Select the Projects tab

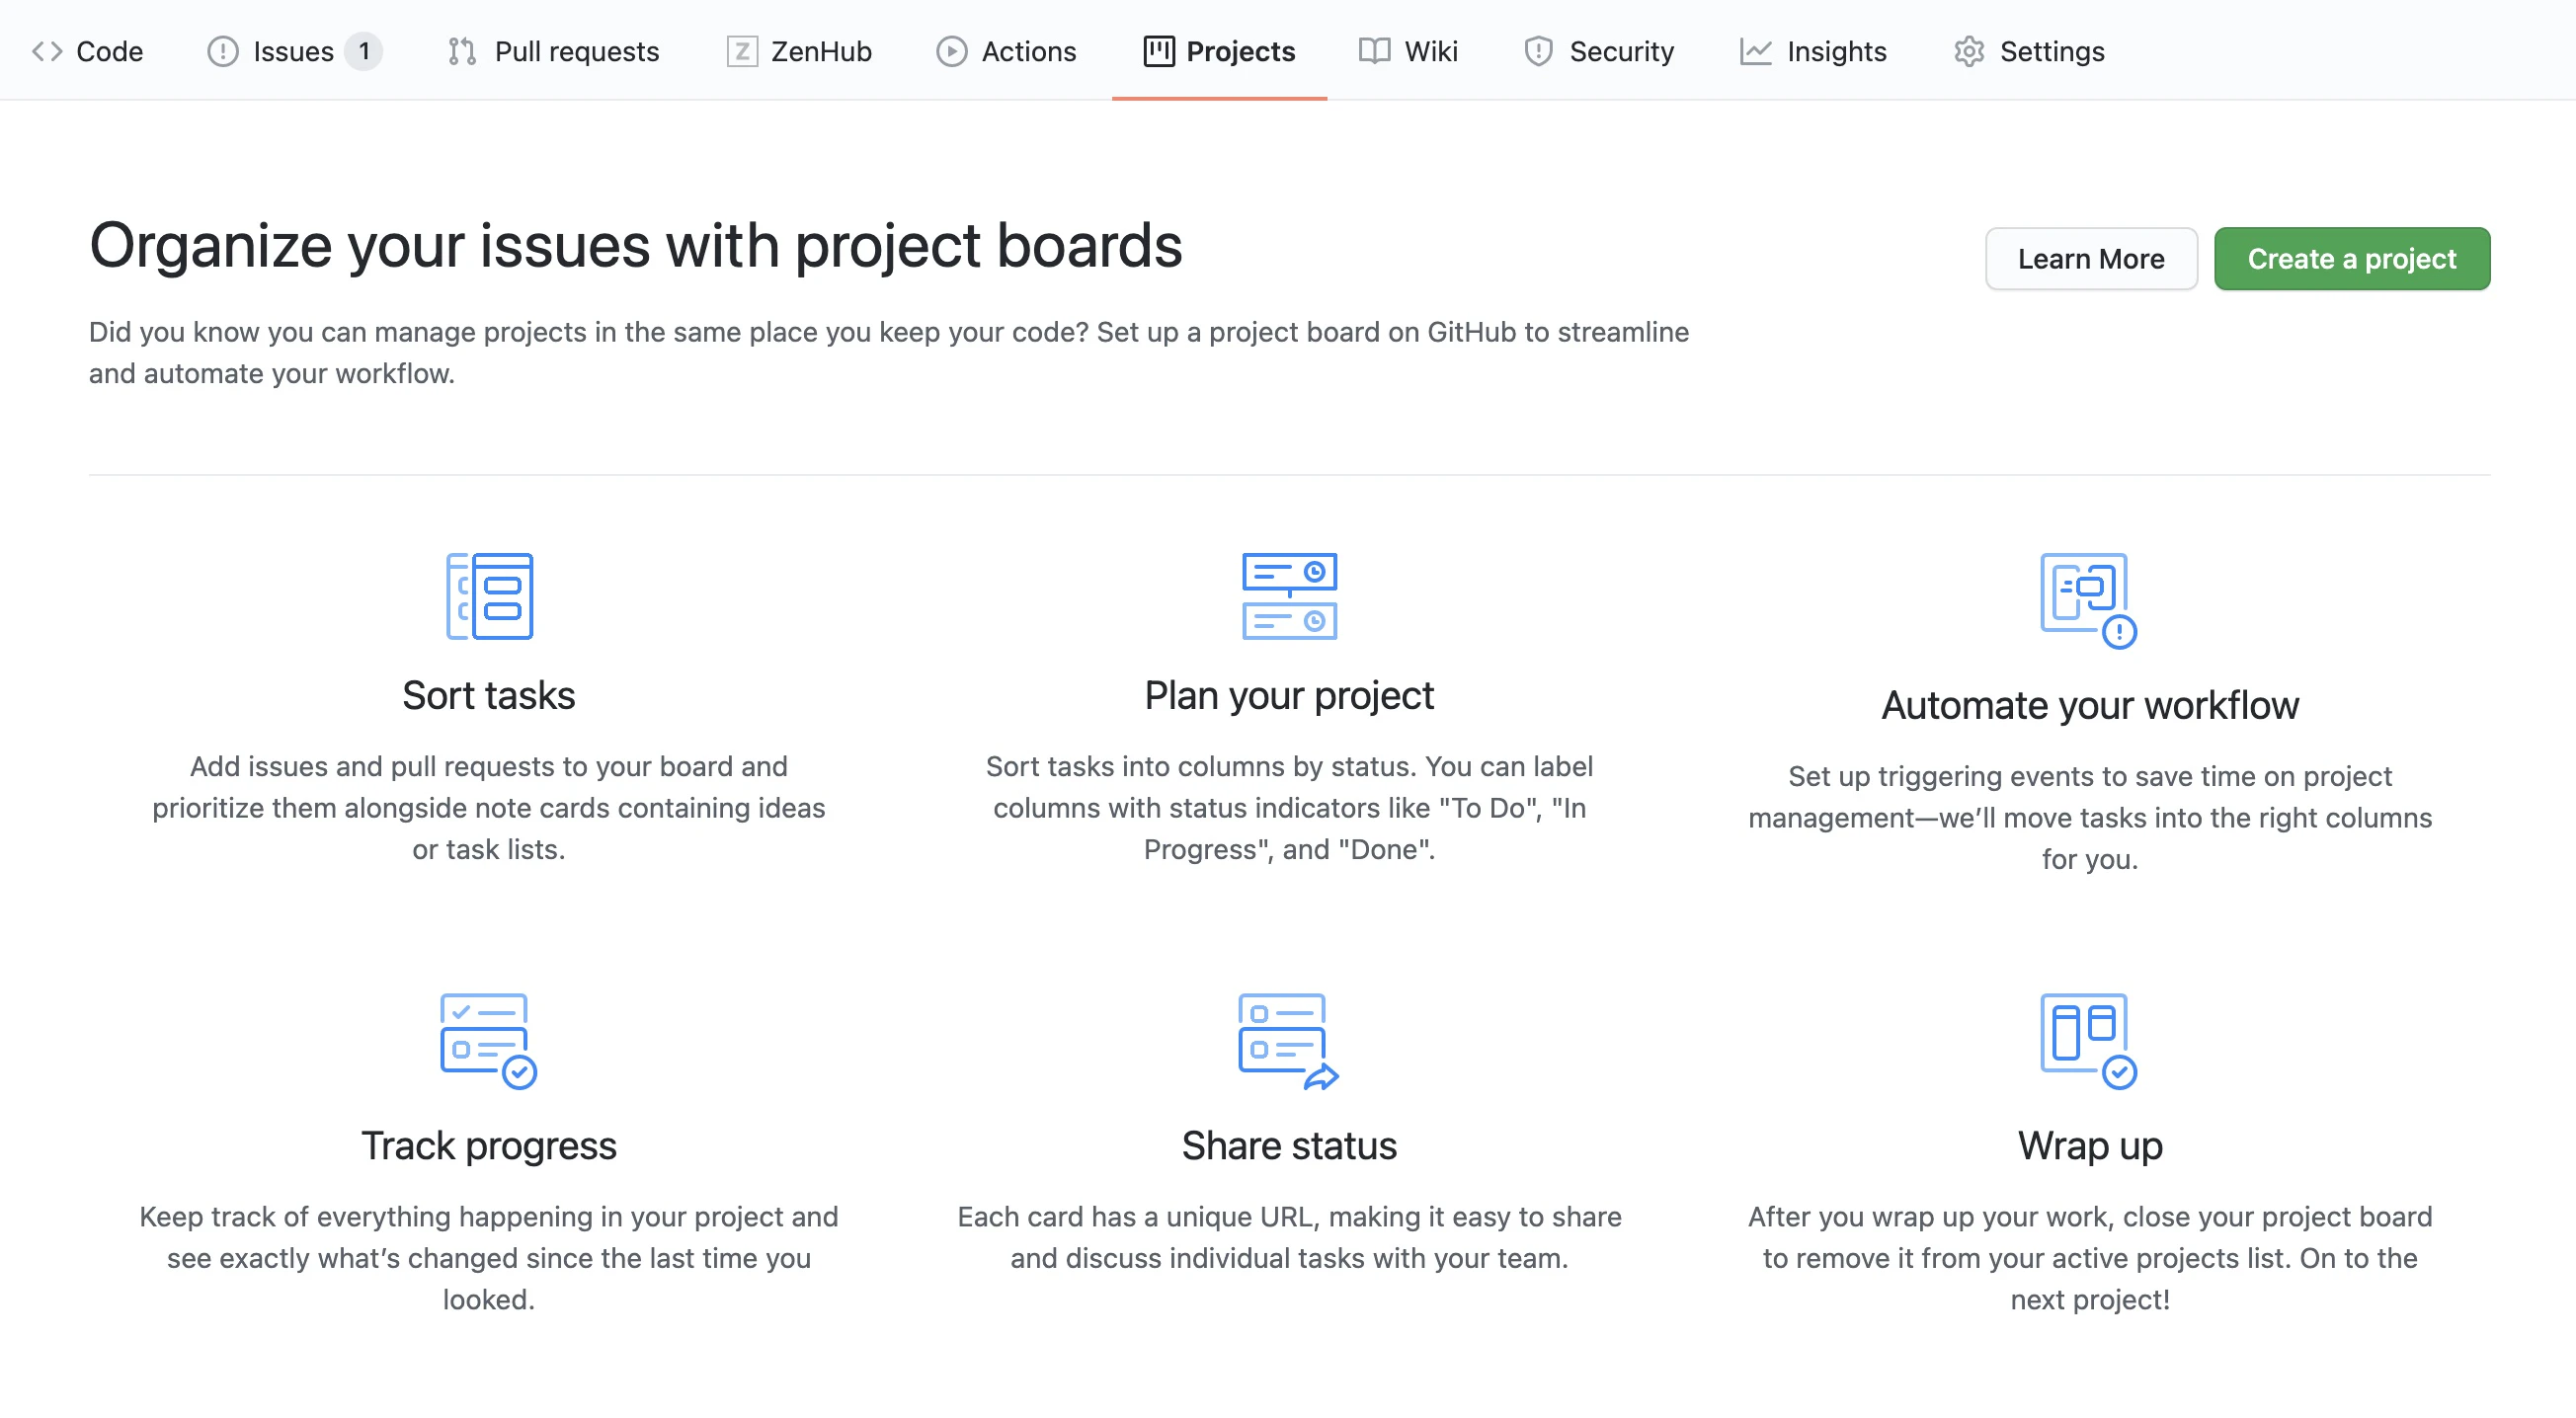click(1219, 51)
